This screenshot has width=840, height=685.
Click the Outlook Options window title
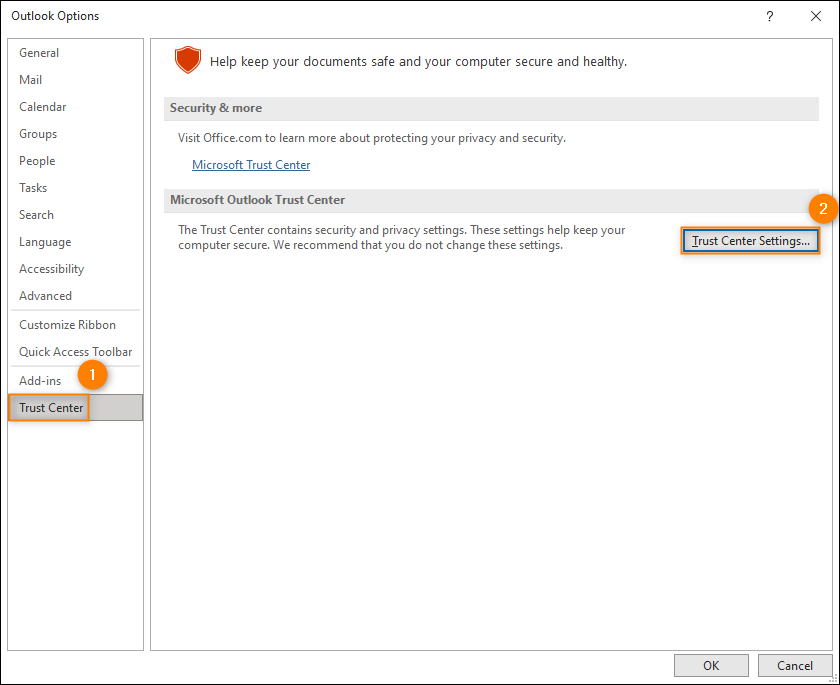pos(55,16)
